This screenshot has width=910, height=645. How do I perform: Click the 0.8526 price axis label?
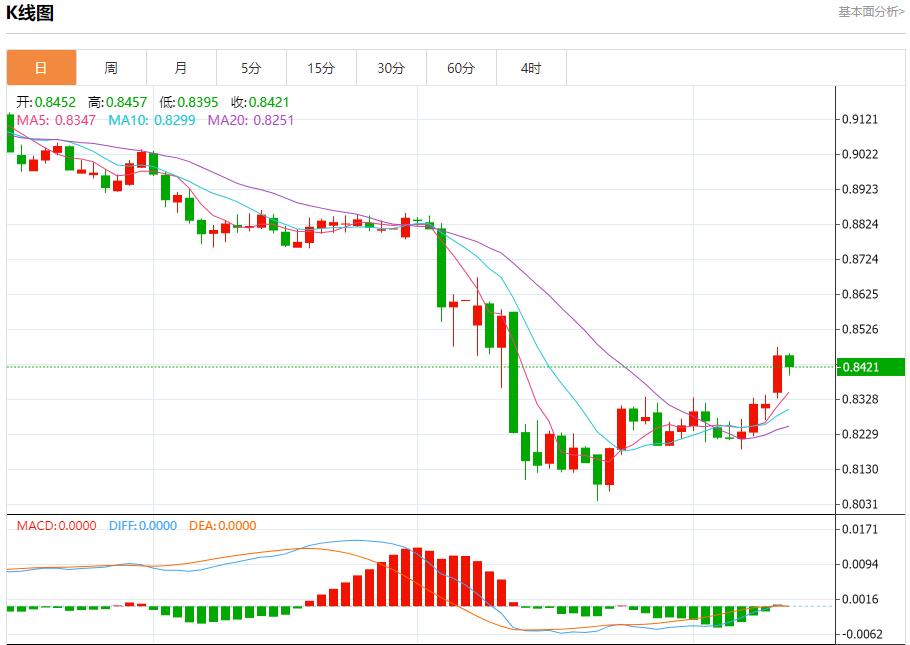[860, 329]
